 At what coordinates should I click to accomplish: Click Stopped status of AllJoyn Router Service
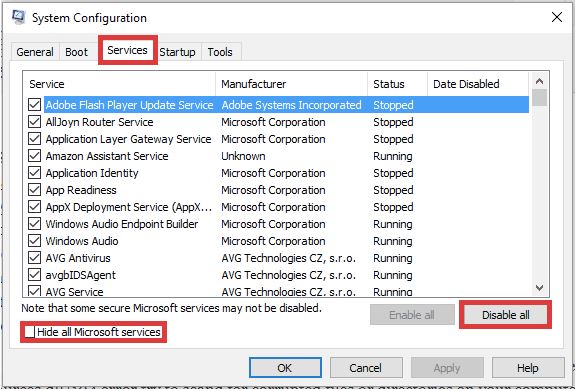pos(393,122)
